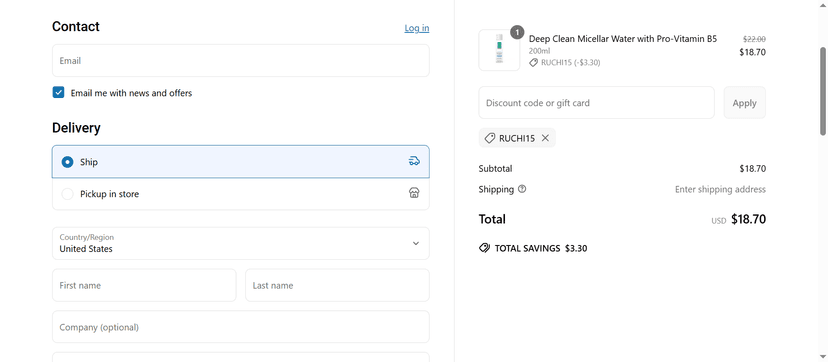828x362 pixels.
Task: Focus the Company (optional) field
Action: coord(241,327)
